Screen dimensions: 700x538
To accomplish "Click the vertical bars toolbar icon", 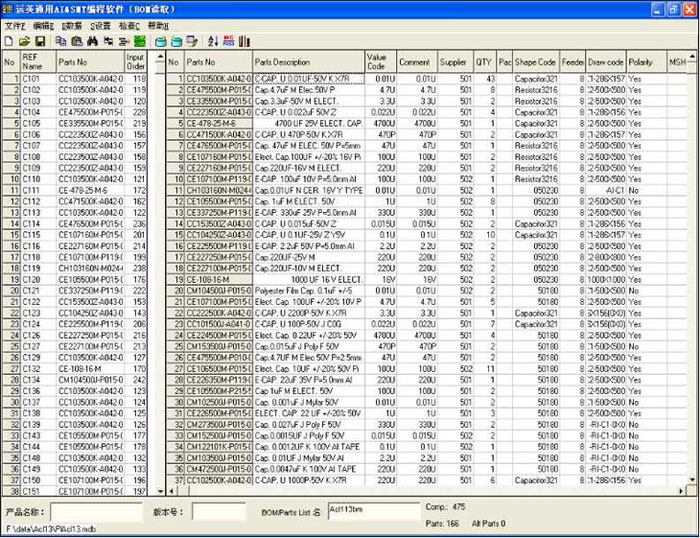I will pyautogui.click(x=244, y=41).
